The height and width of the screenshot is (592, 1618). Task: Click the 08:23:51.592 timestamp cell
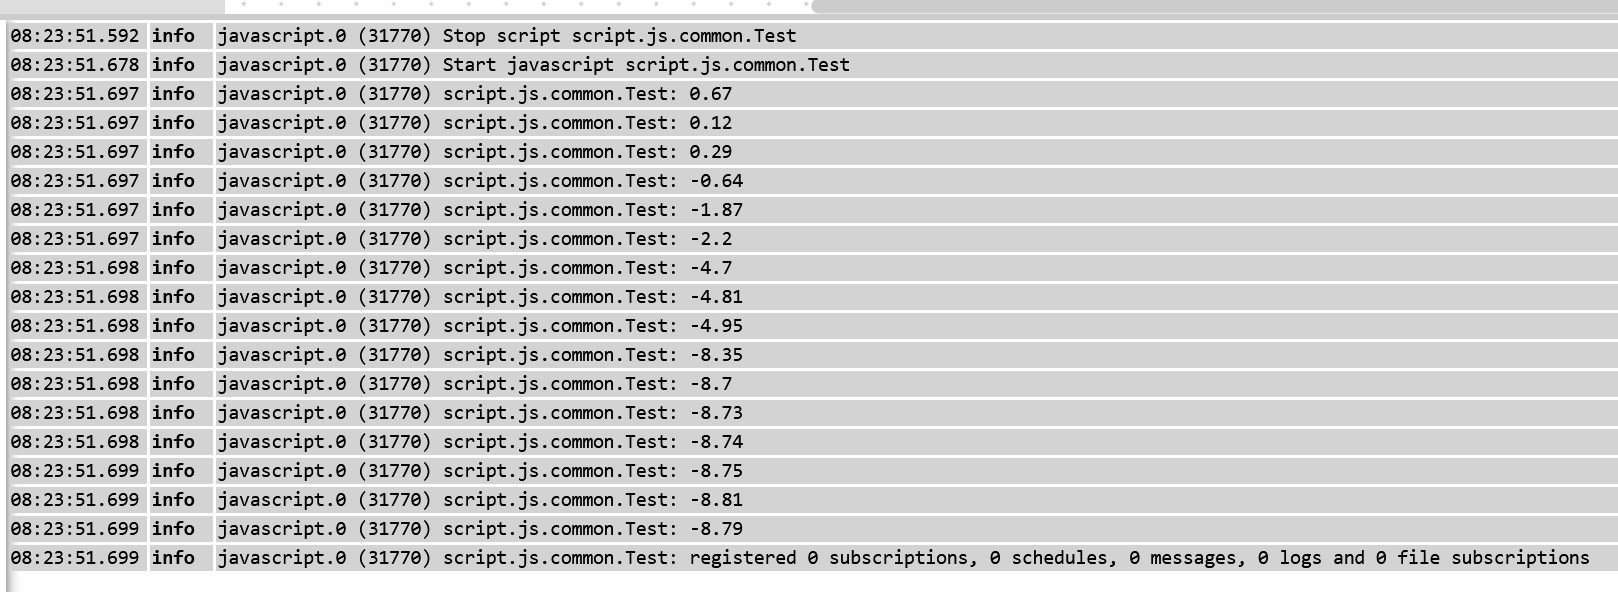(76, 36)
